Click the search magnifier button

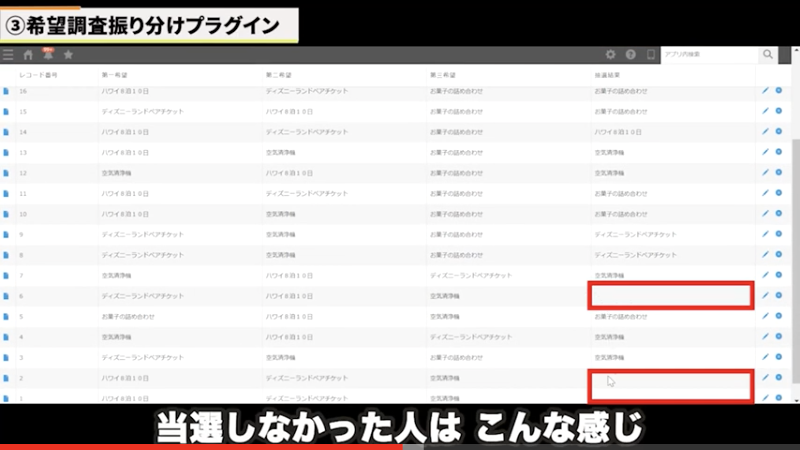pos(768,55)
